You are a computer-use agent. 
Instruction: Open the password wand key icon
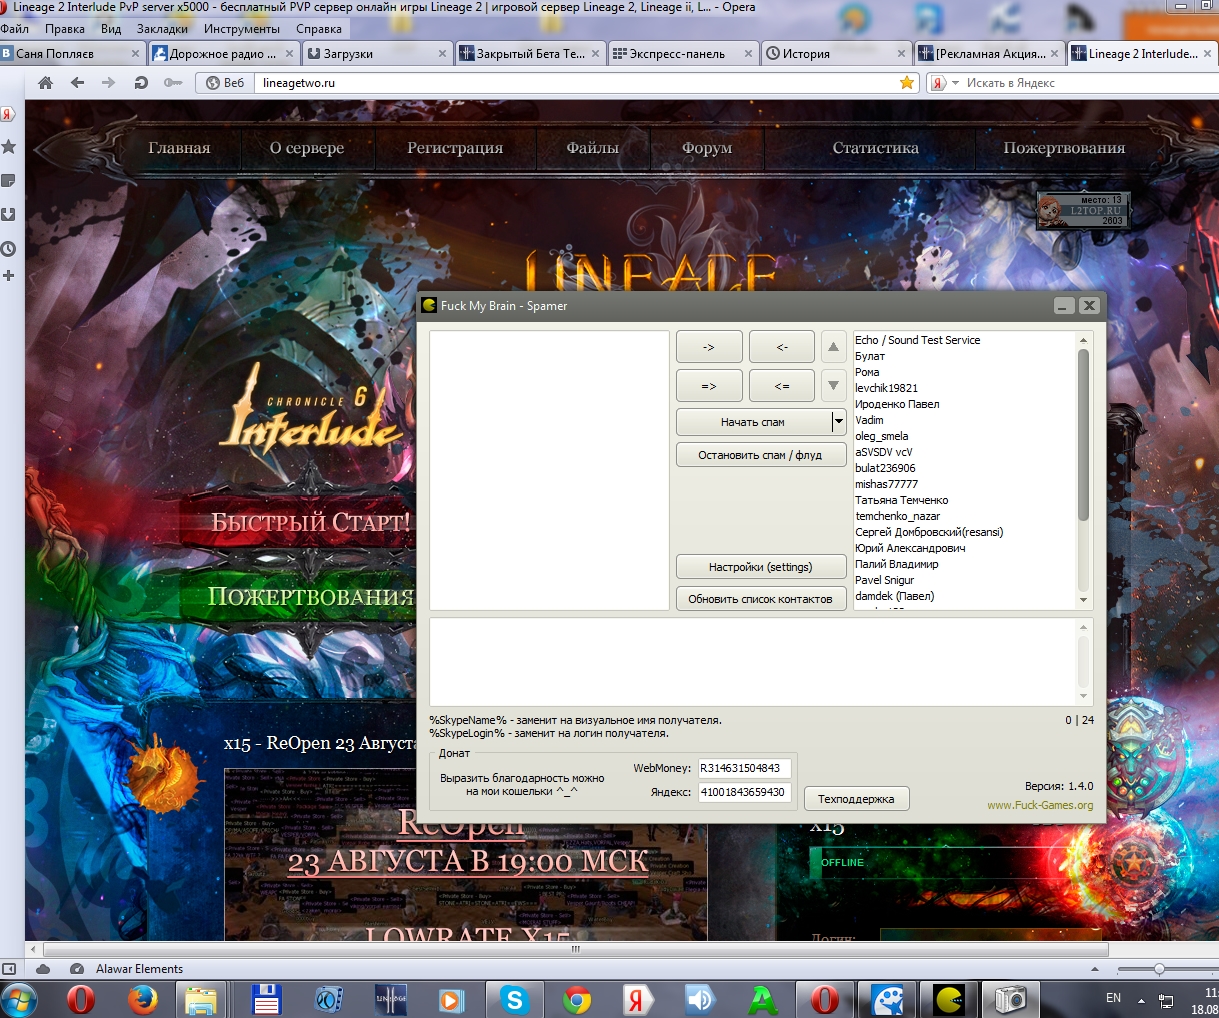coord(173,83)
